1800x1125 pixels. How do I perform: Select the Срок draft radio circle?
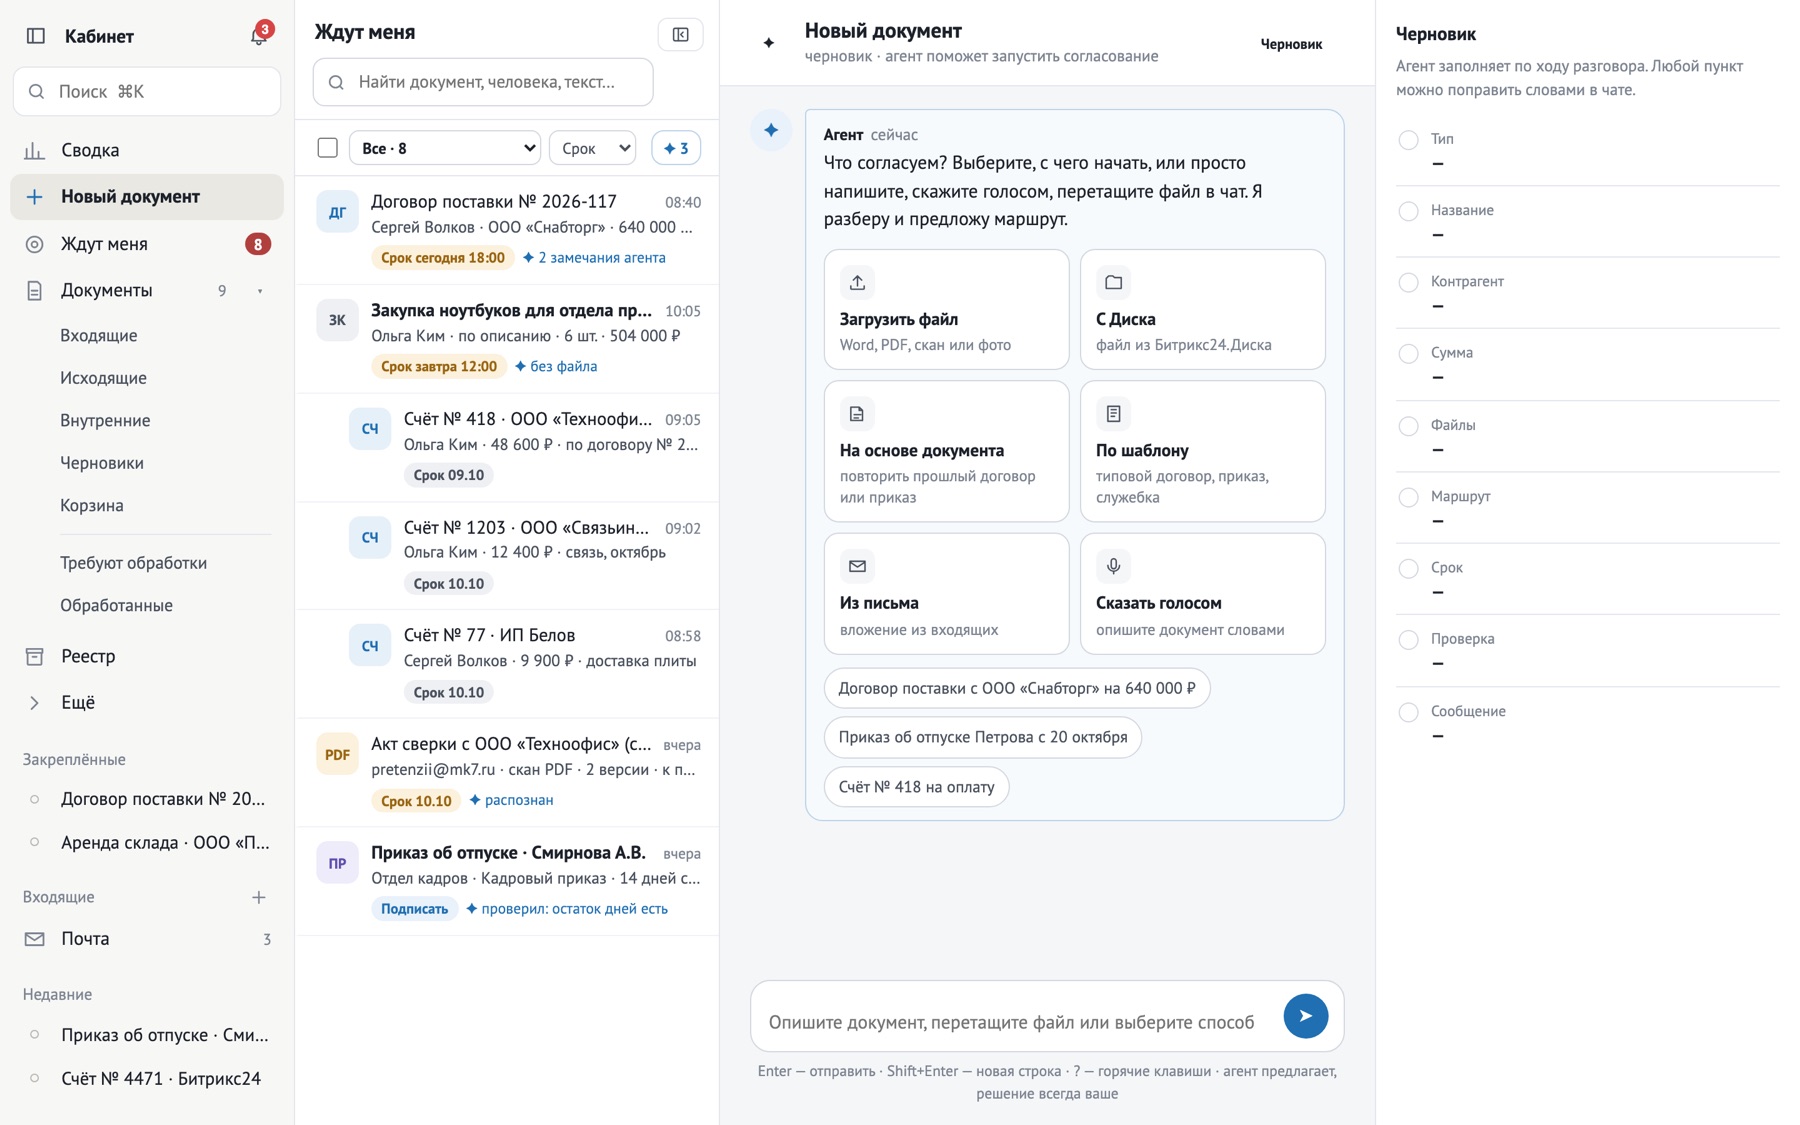(x=1408, y=568)
